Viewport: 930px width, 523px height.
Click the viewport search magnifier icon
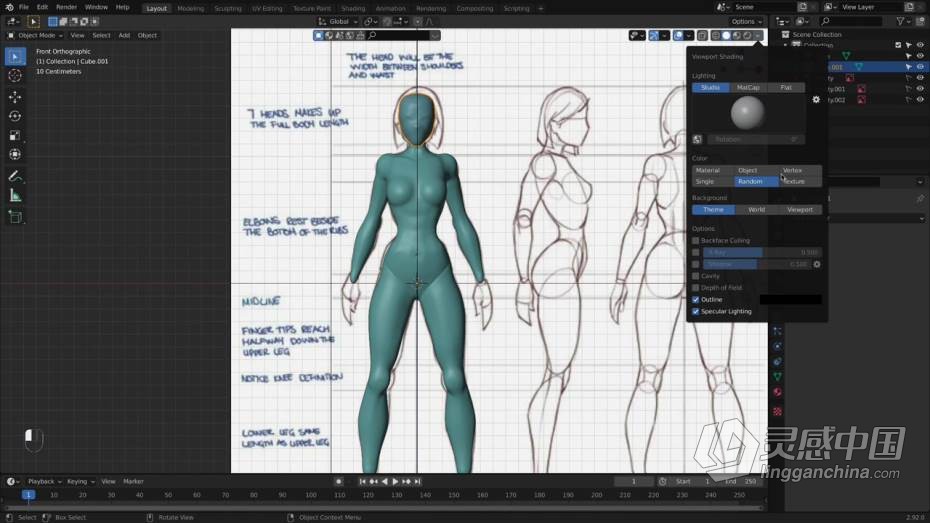click(372, 36)
